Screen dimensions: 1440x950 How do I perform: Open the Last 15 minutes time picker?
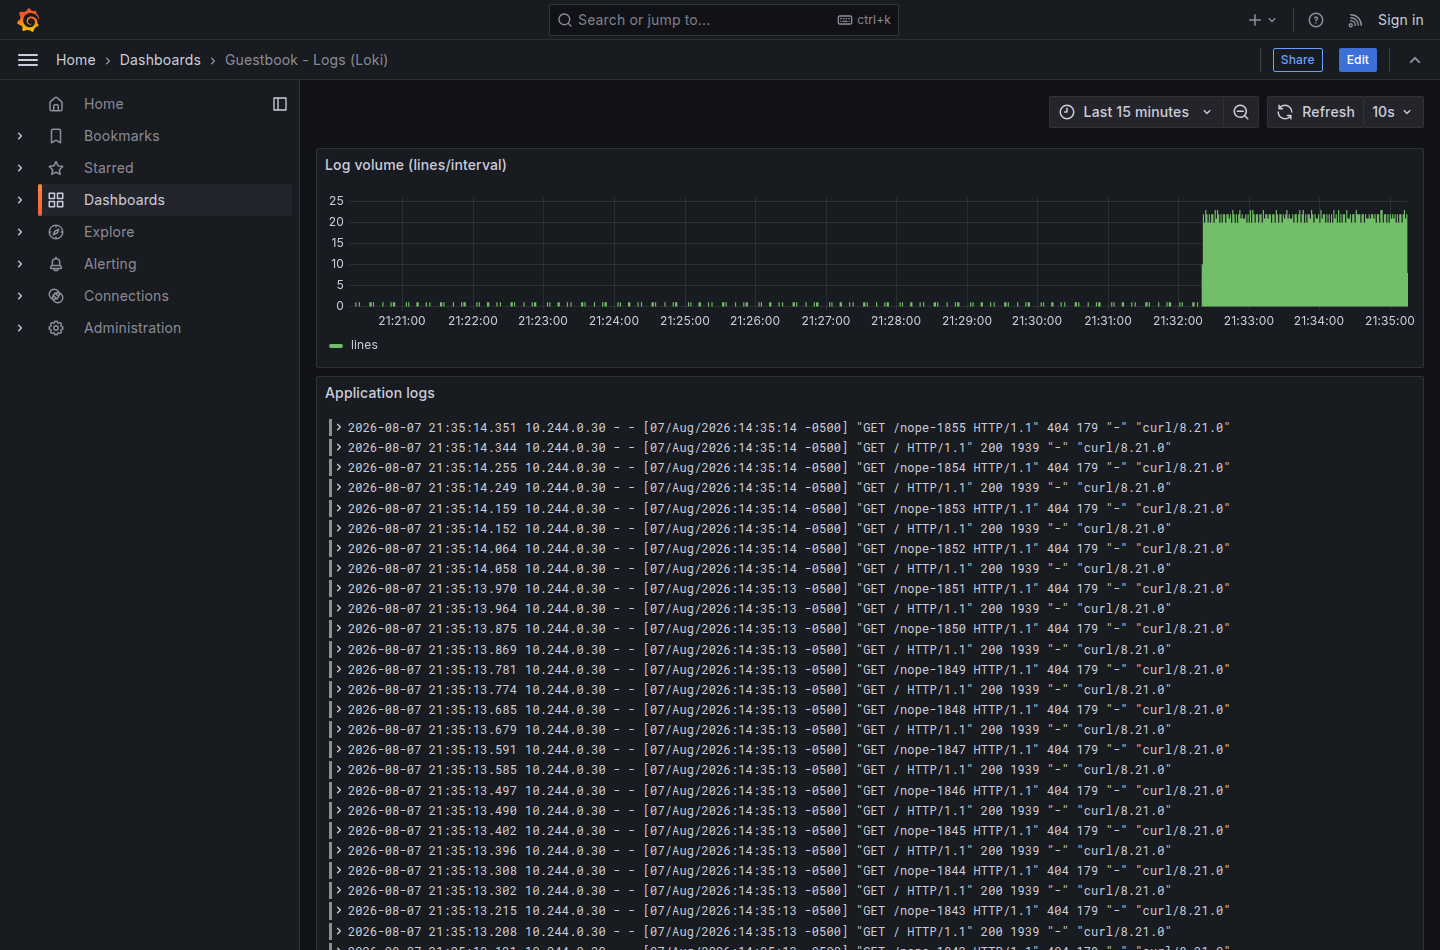pos(1136,112)
